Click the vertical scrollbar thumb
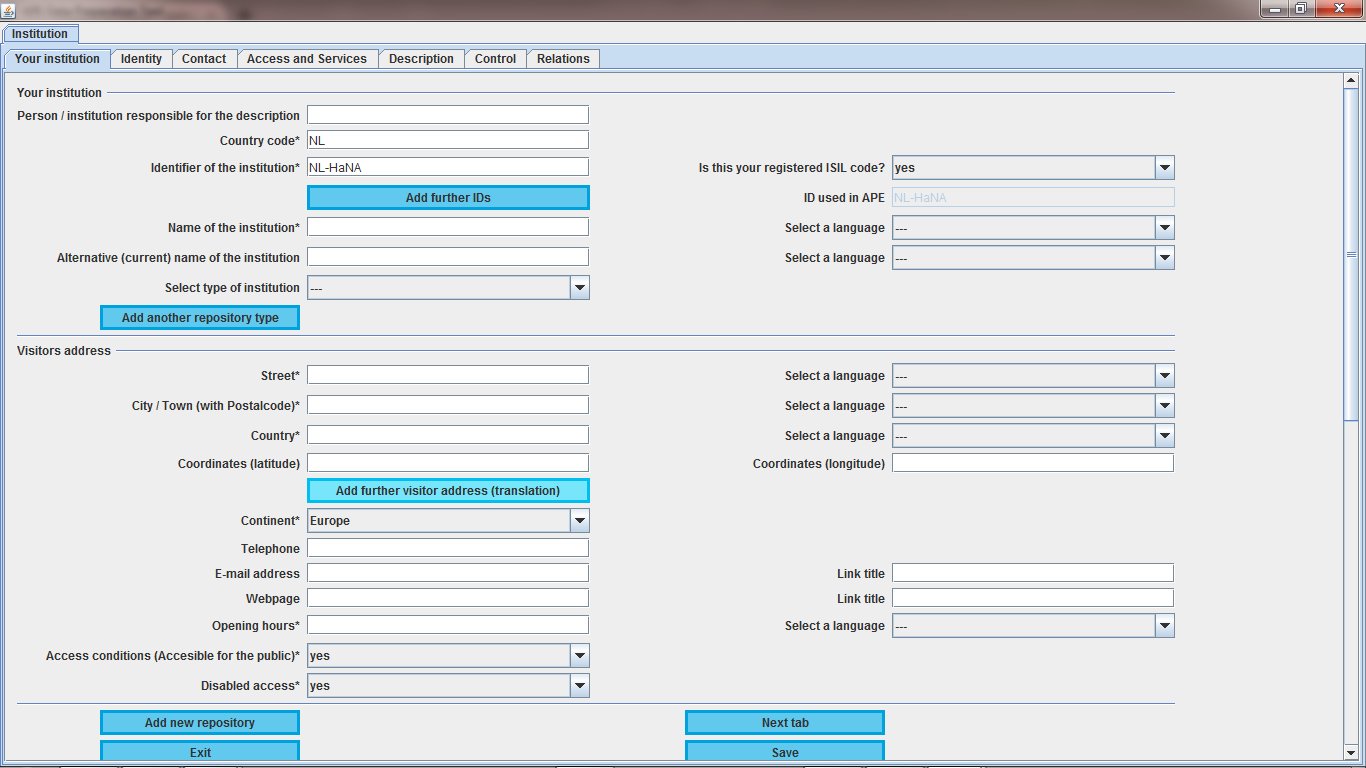This screenshot has height=768, width=1366. coord(1351,255)
